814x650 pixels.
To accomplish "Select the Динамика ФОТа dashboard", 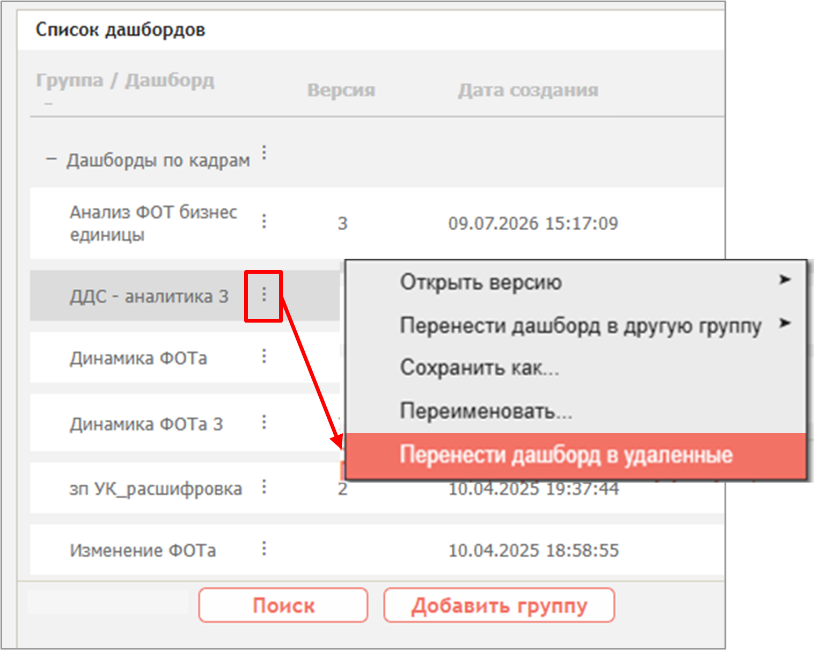I will [139, 358].
